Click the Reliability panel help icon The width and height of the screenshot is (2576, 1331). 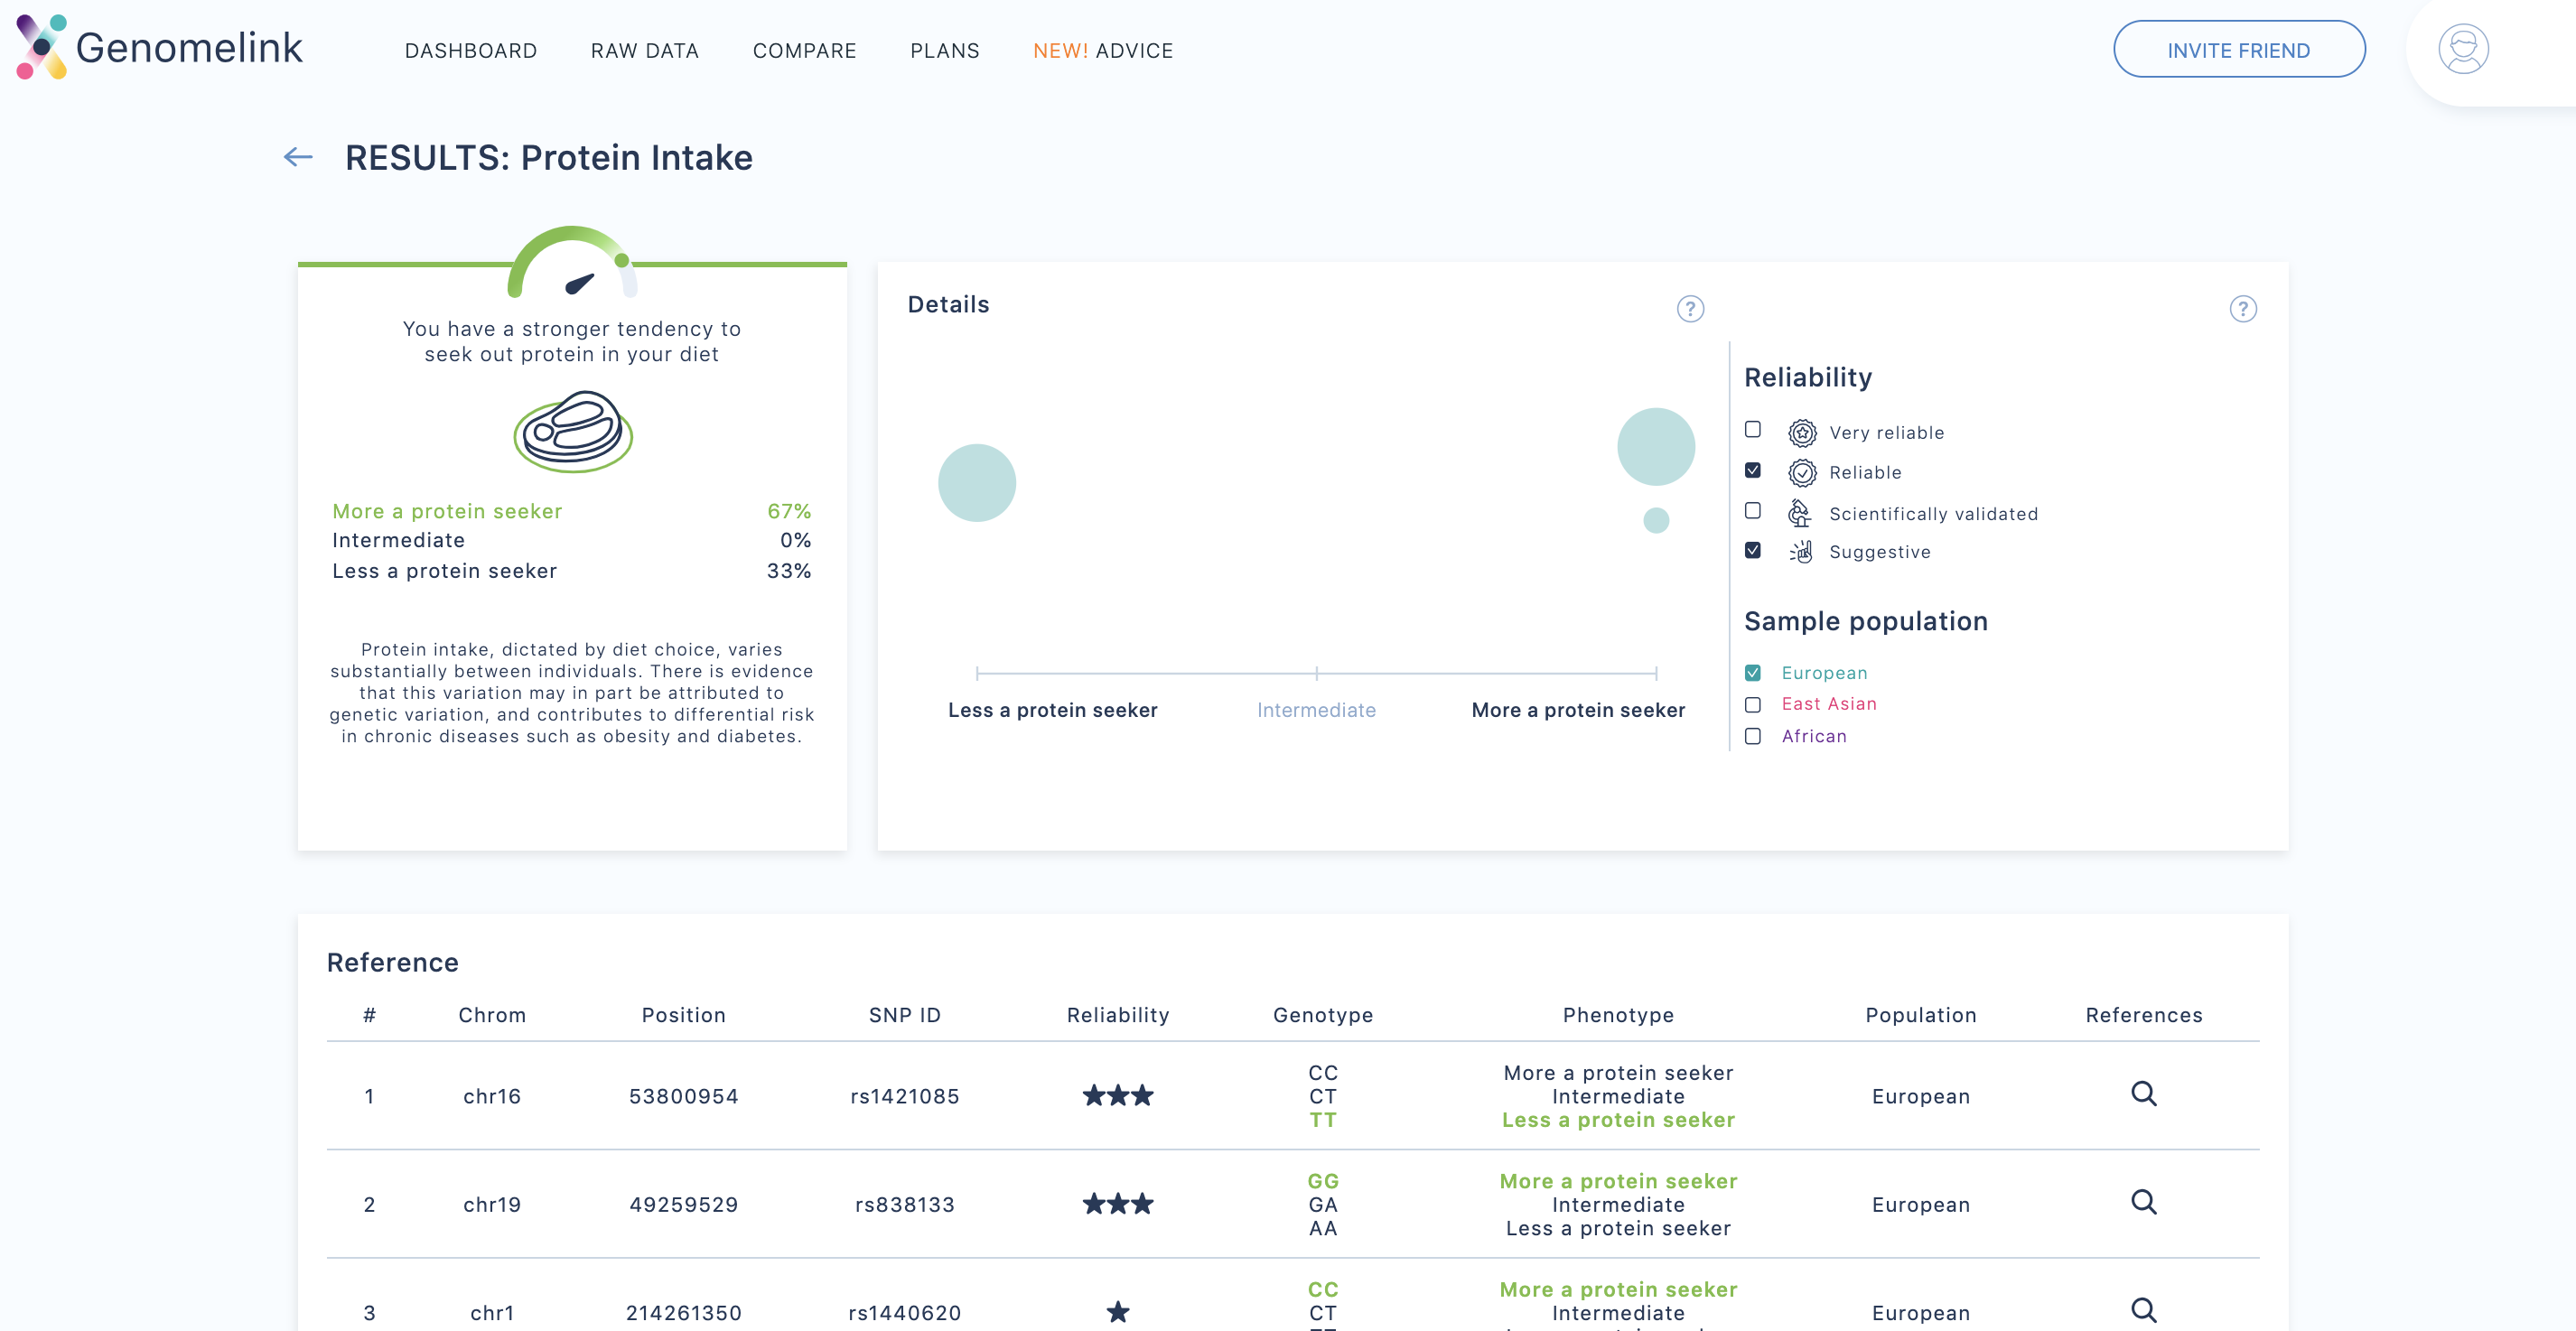tap(2243, 309)
